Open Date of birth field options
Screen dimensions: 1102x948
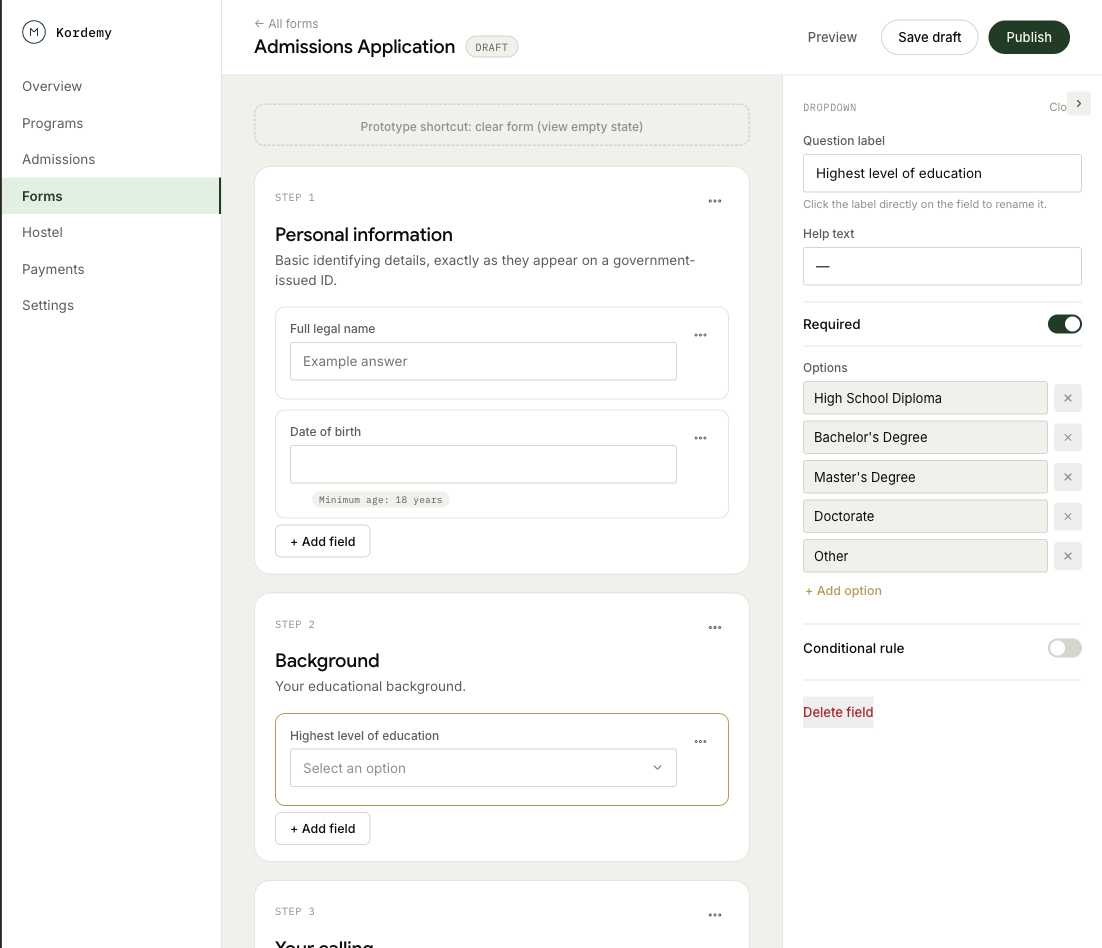click(x=701, y=438)
